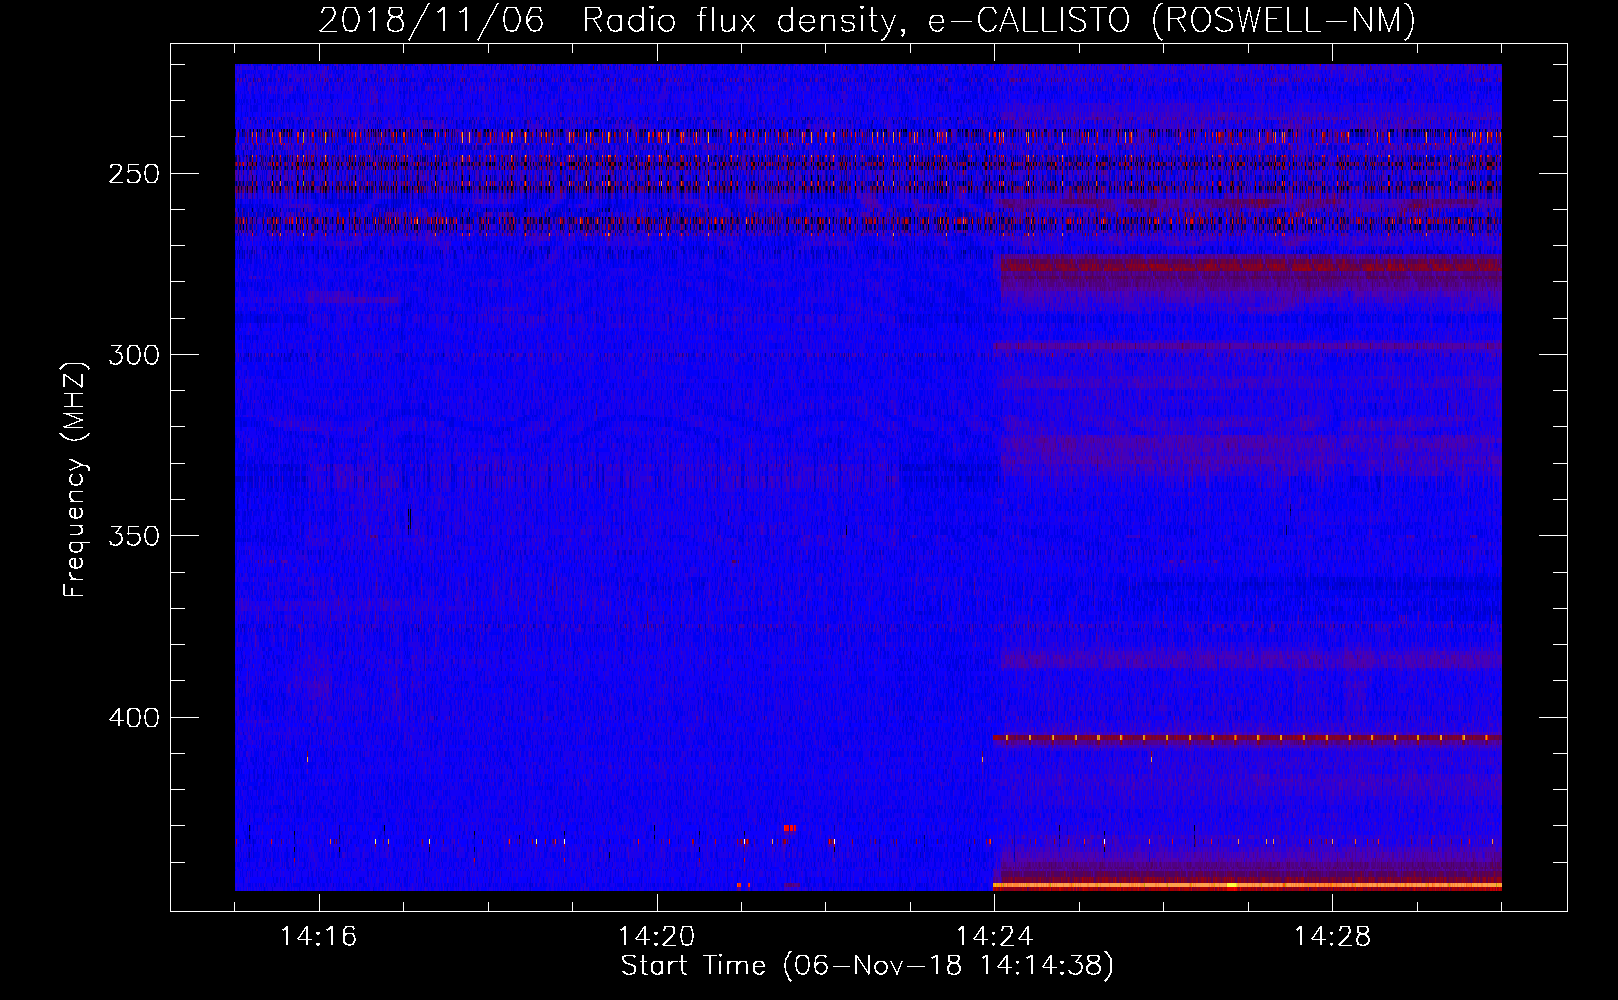Select the 350 frequency tick label
The width and height of the screenshot is (1618, 1000).
134,536
